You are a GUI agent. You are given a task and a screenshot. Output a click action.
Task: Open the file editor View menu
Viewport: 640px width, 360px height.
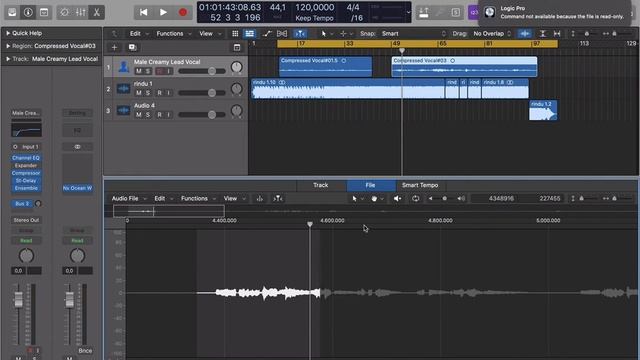coord(234,198)
